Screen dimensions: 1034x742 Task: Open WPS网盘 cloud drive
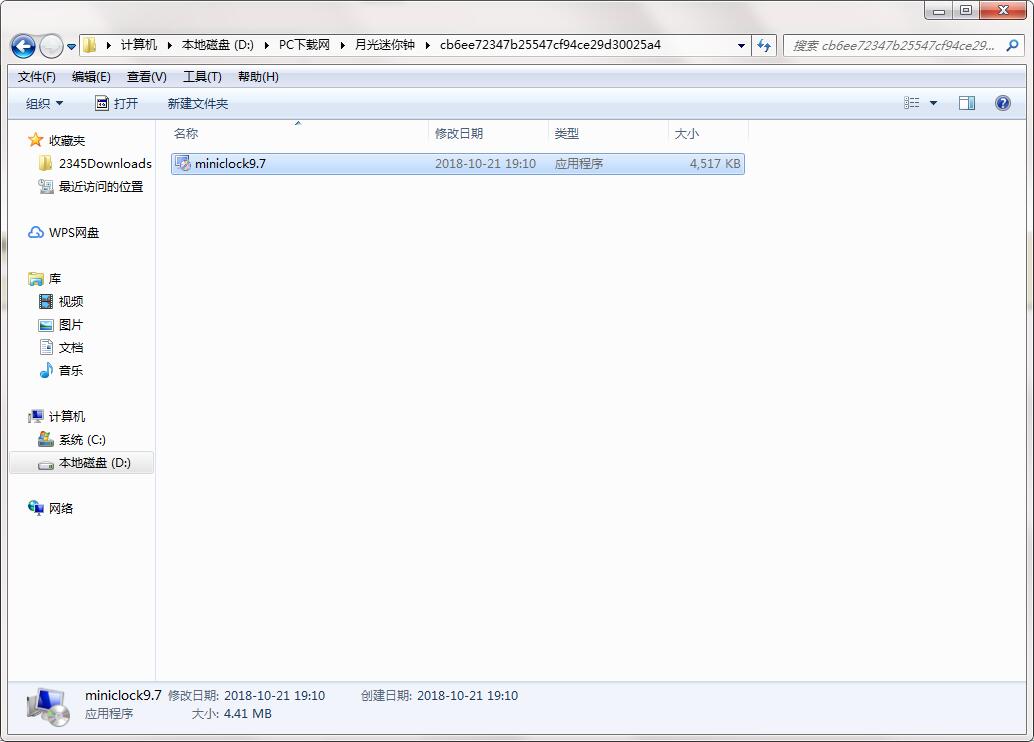pyautogui.click(x=63, y=233)
